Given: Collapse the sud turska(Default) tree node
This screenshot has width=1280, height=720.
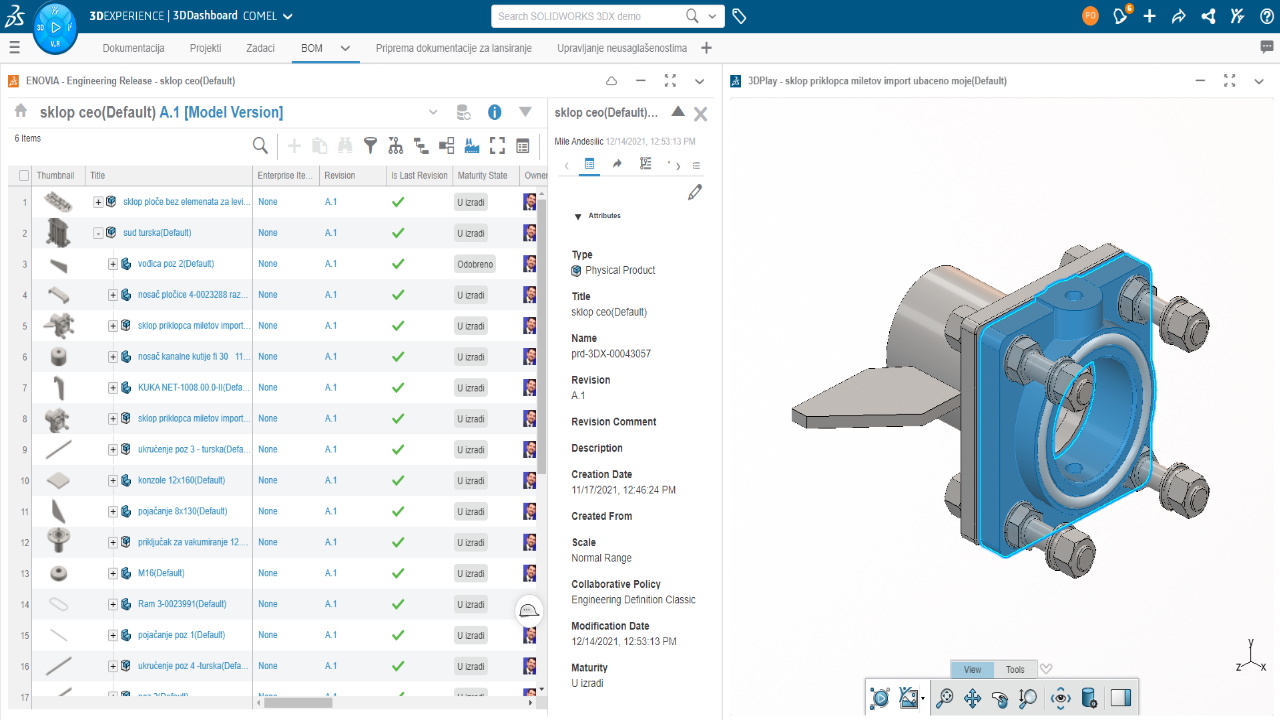Looking at the screenshot, I should [x=99, y=233].
